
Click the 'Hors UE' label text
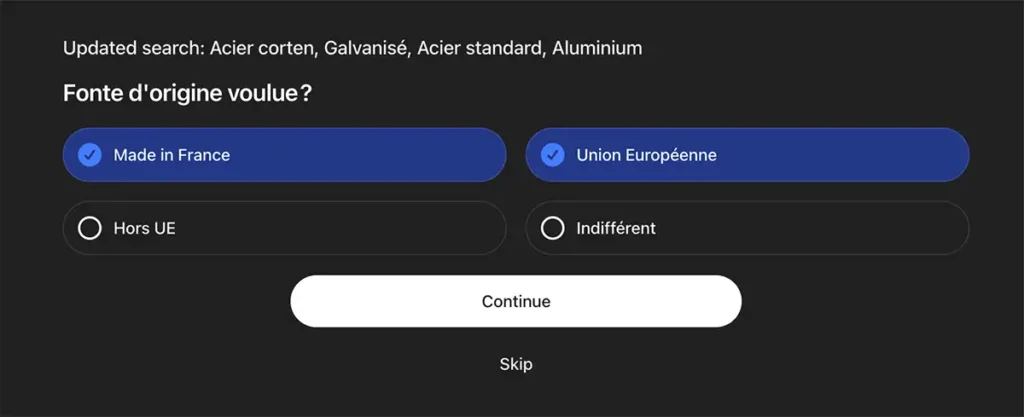(144, 229)
